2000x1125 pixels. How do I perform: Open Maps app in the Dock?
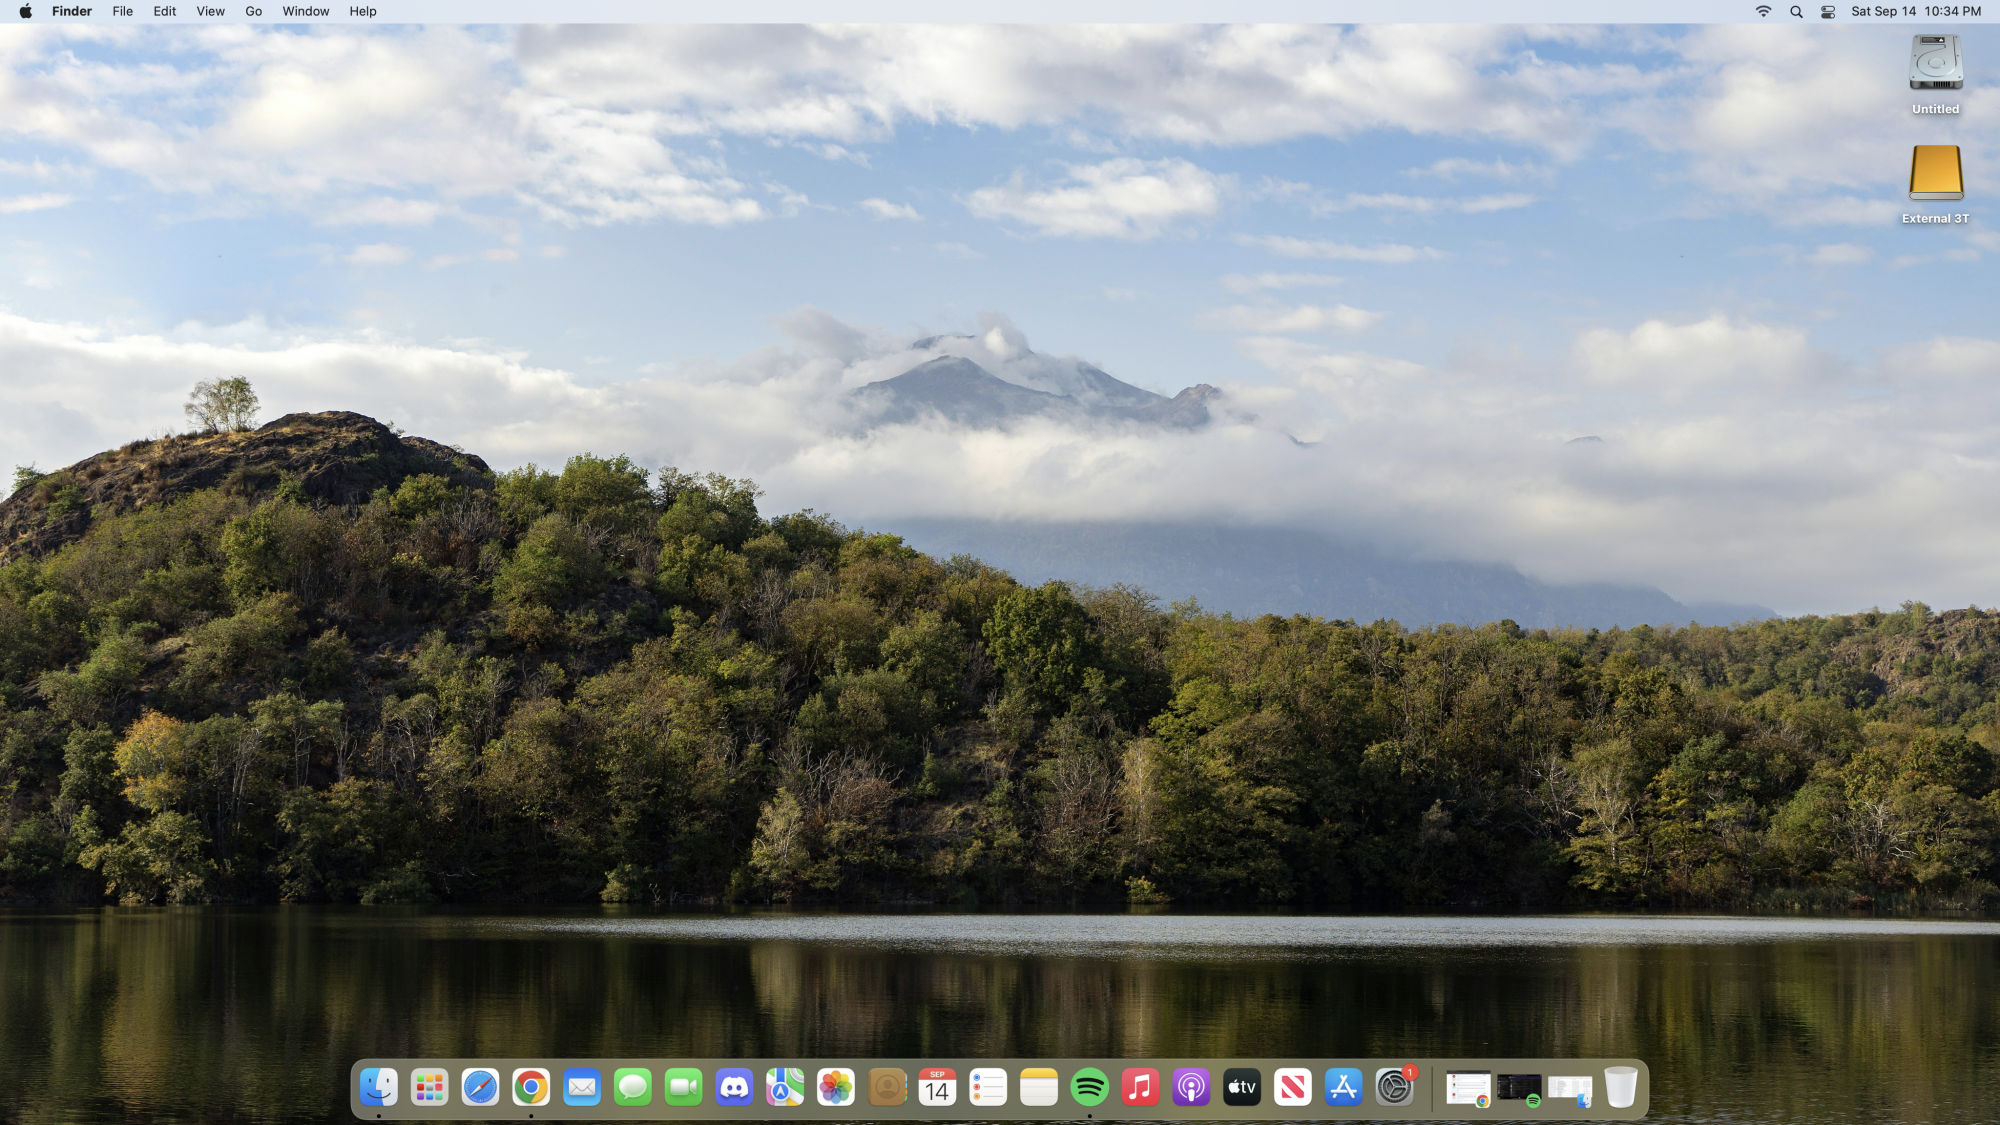pyautogui.click(x=785, y=1087)
